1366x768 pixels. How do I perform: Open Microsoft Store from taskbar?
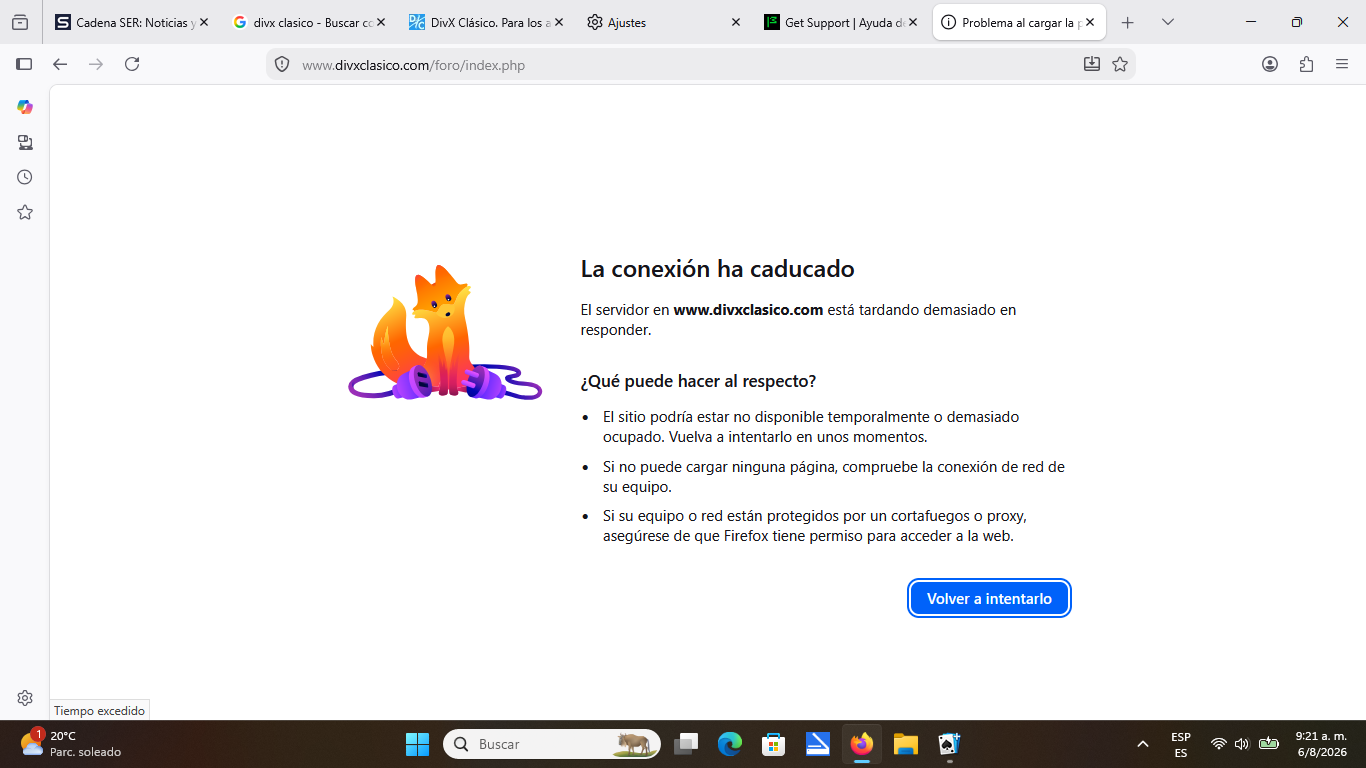coord(774,744)
